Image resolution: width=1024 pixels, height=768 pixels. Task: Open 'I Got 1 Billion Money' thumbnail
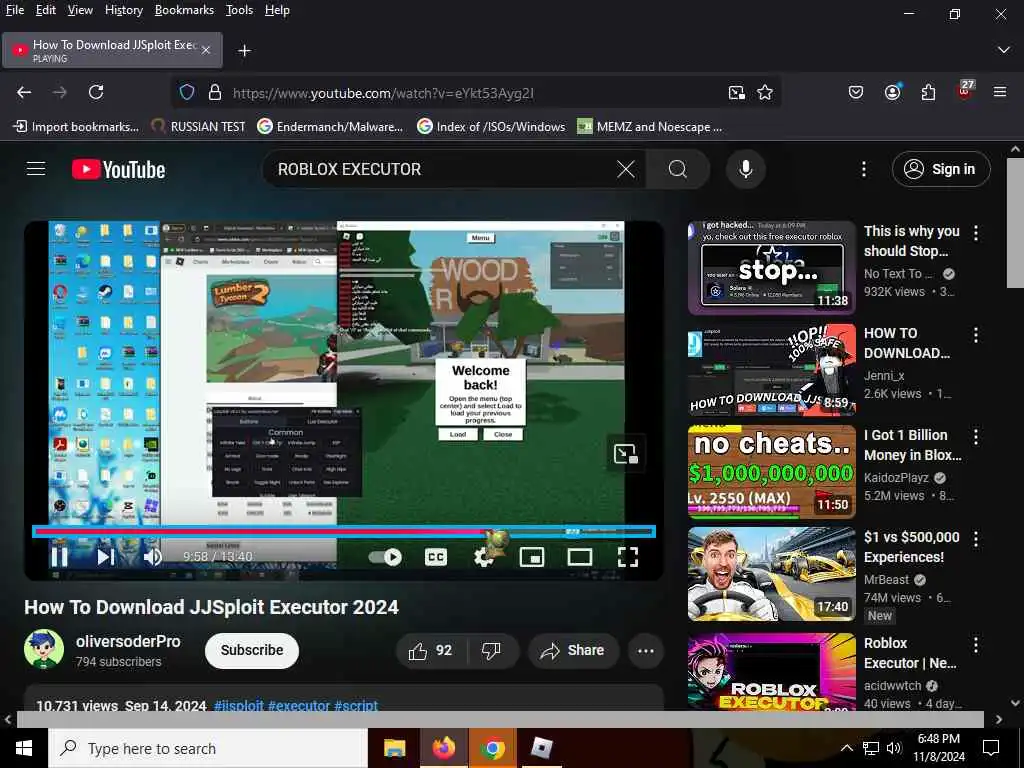click(772, 472)
